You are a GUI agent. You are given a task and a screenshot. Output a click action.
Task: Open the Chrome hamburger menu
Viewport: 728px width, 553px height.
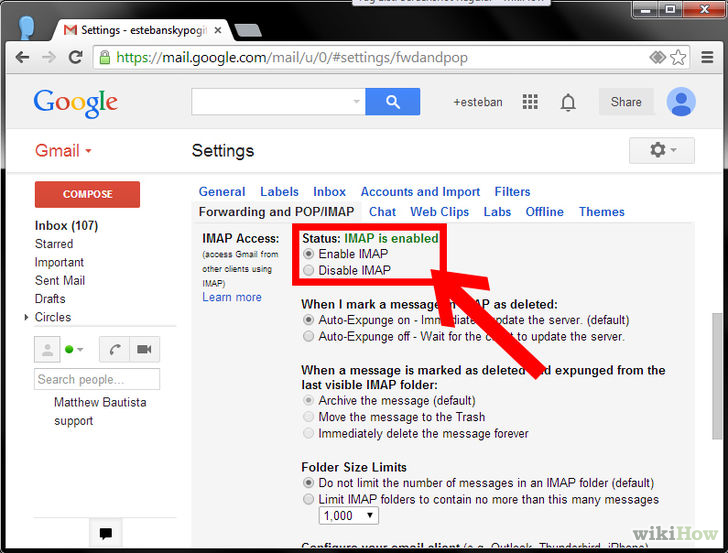click(707, 57)
